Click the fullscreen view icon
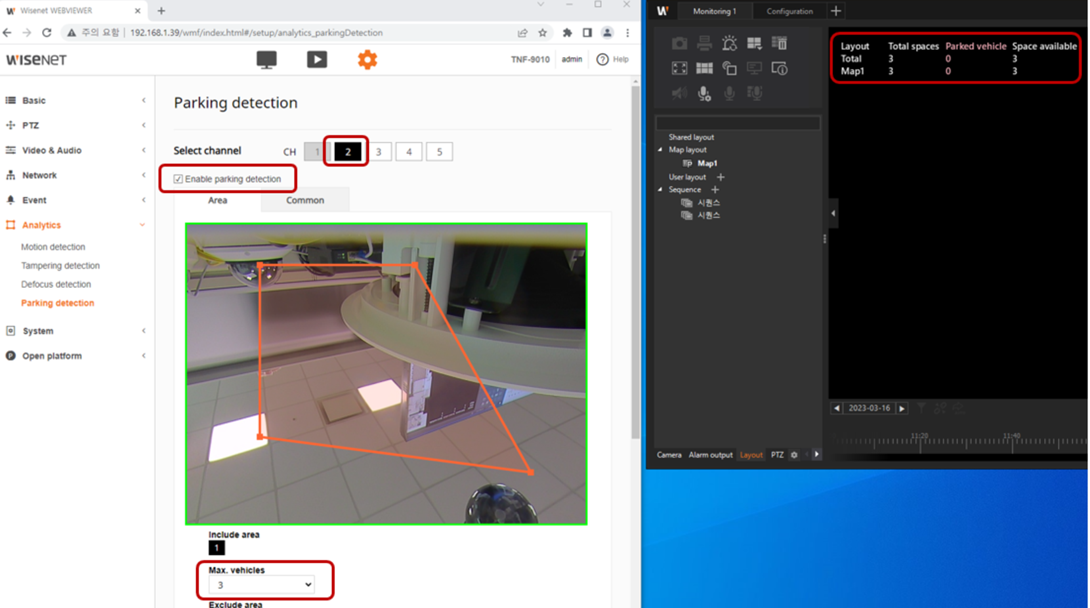 pyautogui.click(x=679, y=68)
